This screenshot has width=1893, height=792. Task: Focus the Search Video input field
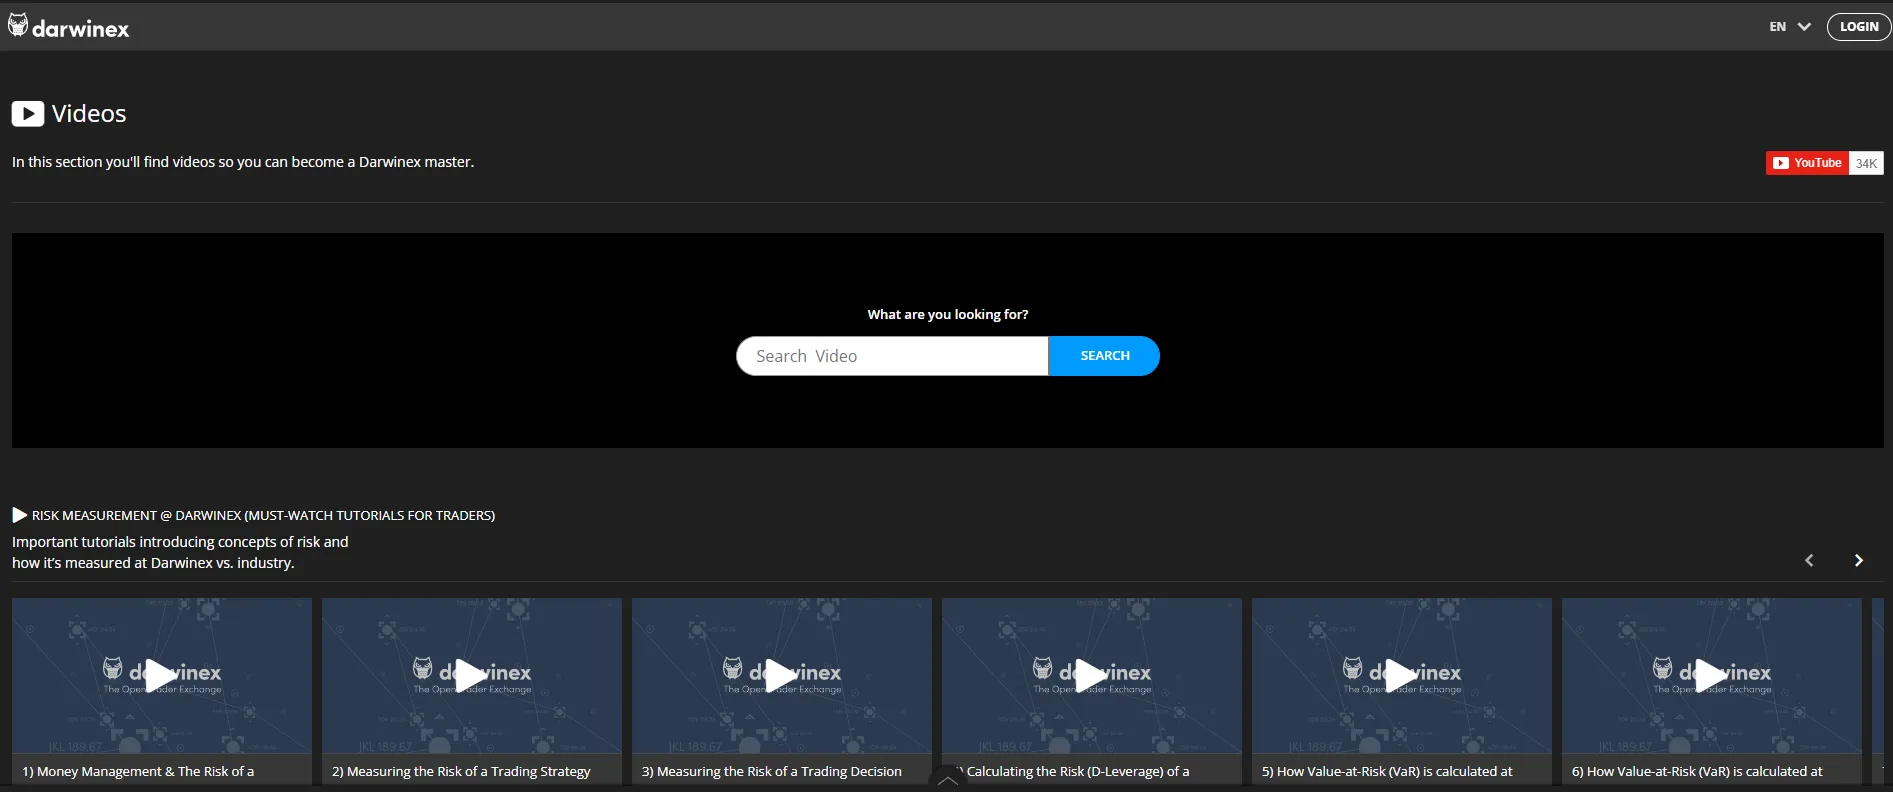coord(892,356)
